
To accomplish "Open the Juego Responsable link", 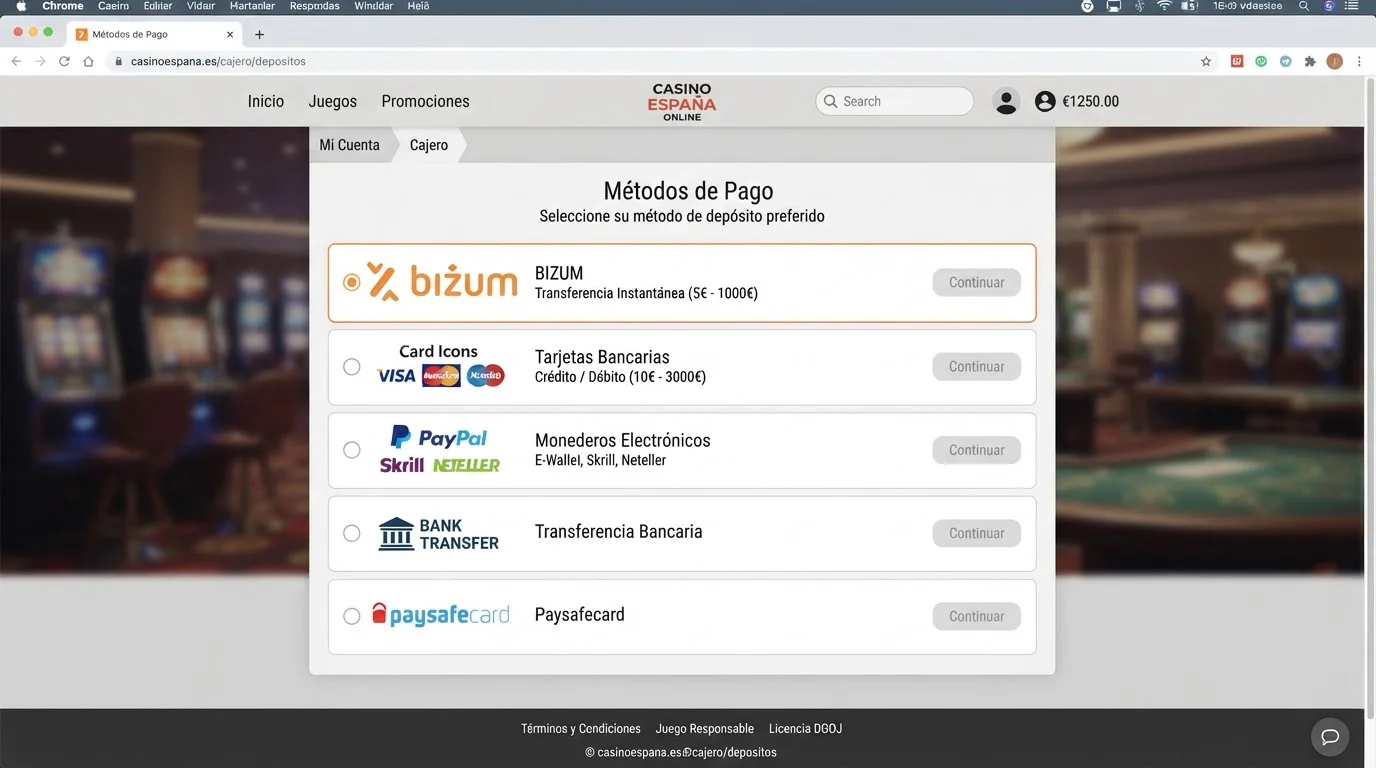I will 705,729.
